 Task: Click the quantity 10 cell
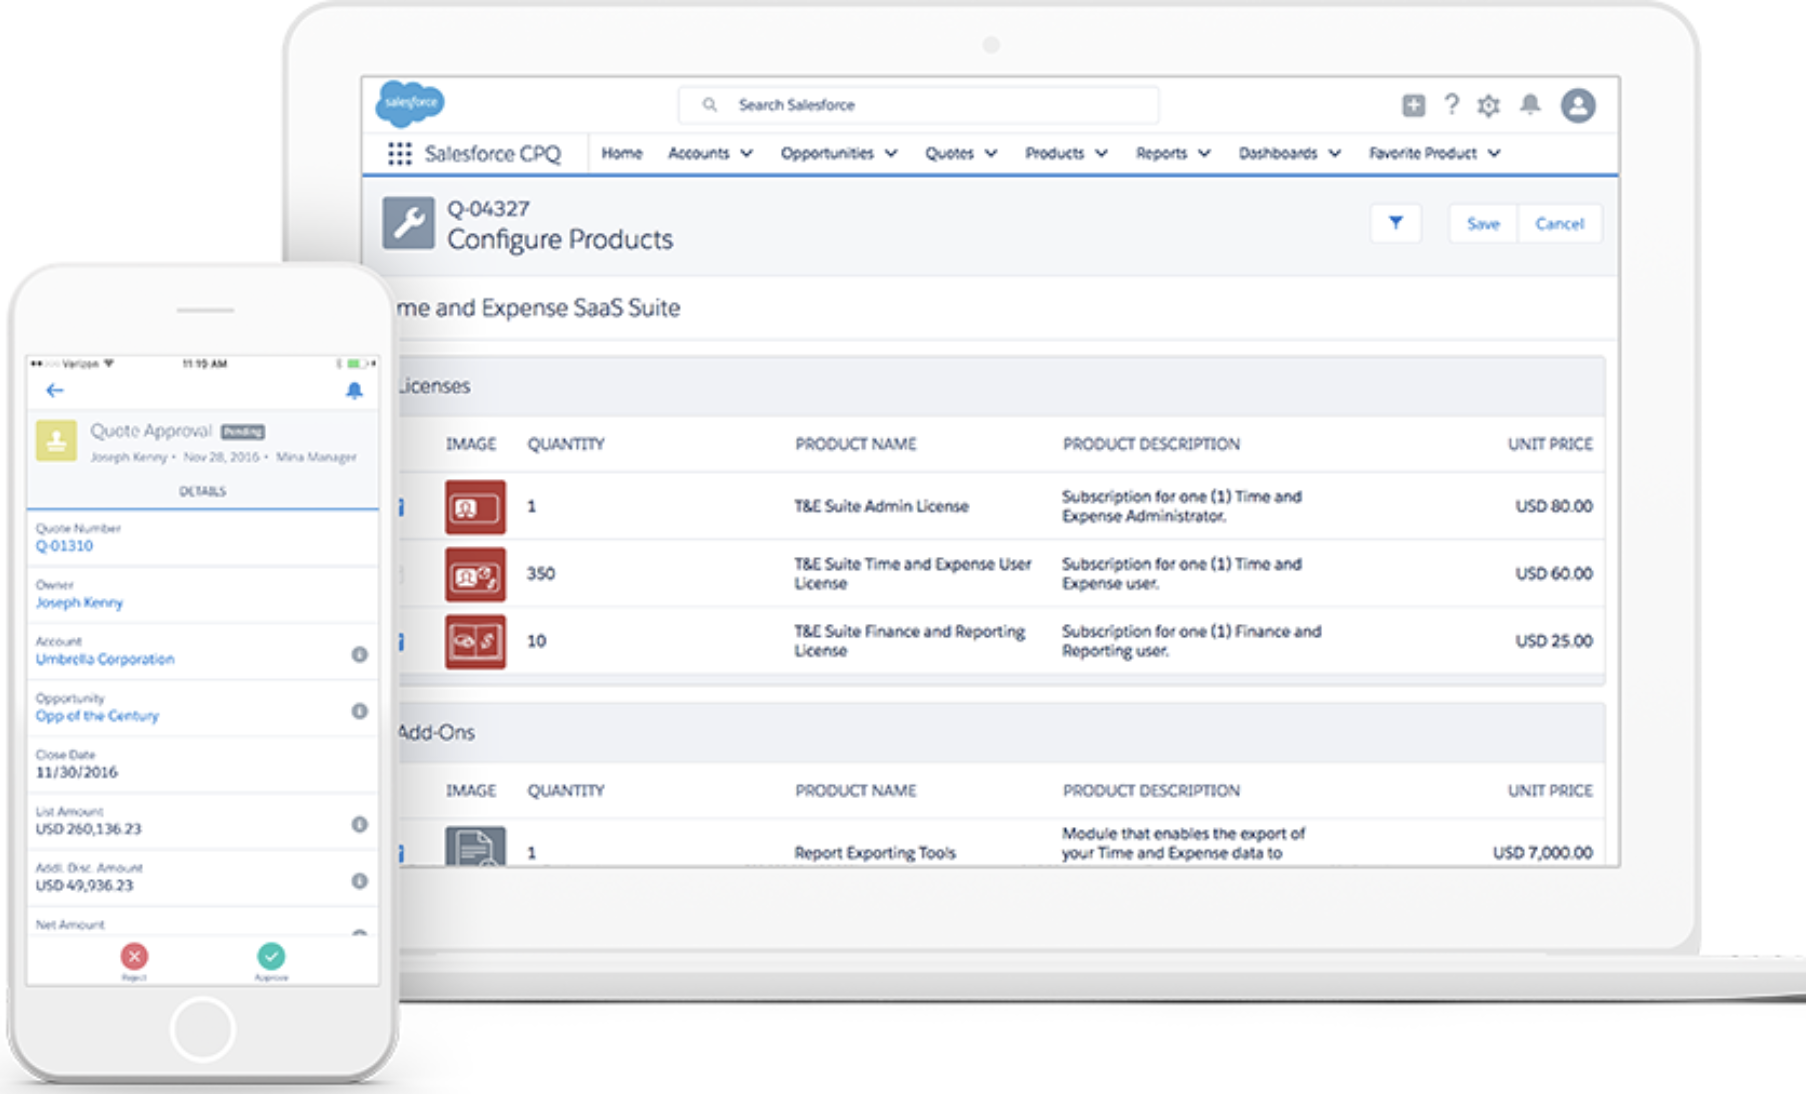(537, 641)
